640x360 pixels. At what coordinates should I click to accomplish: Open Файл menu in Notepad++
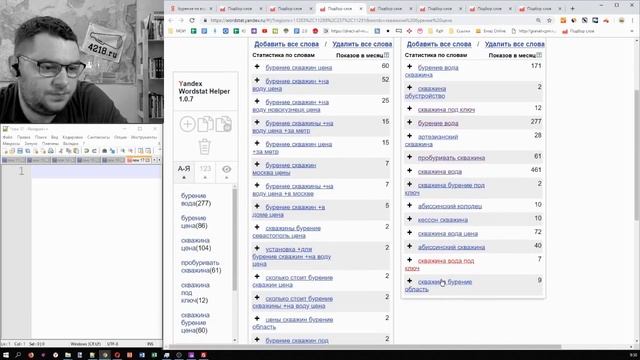[x=7, y=137]
